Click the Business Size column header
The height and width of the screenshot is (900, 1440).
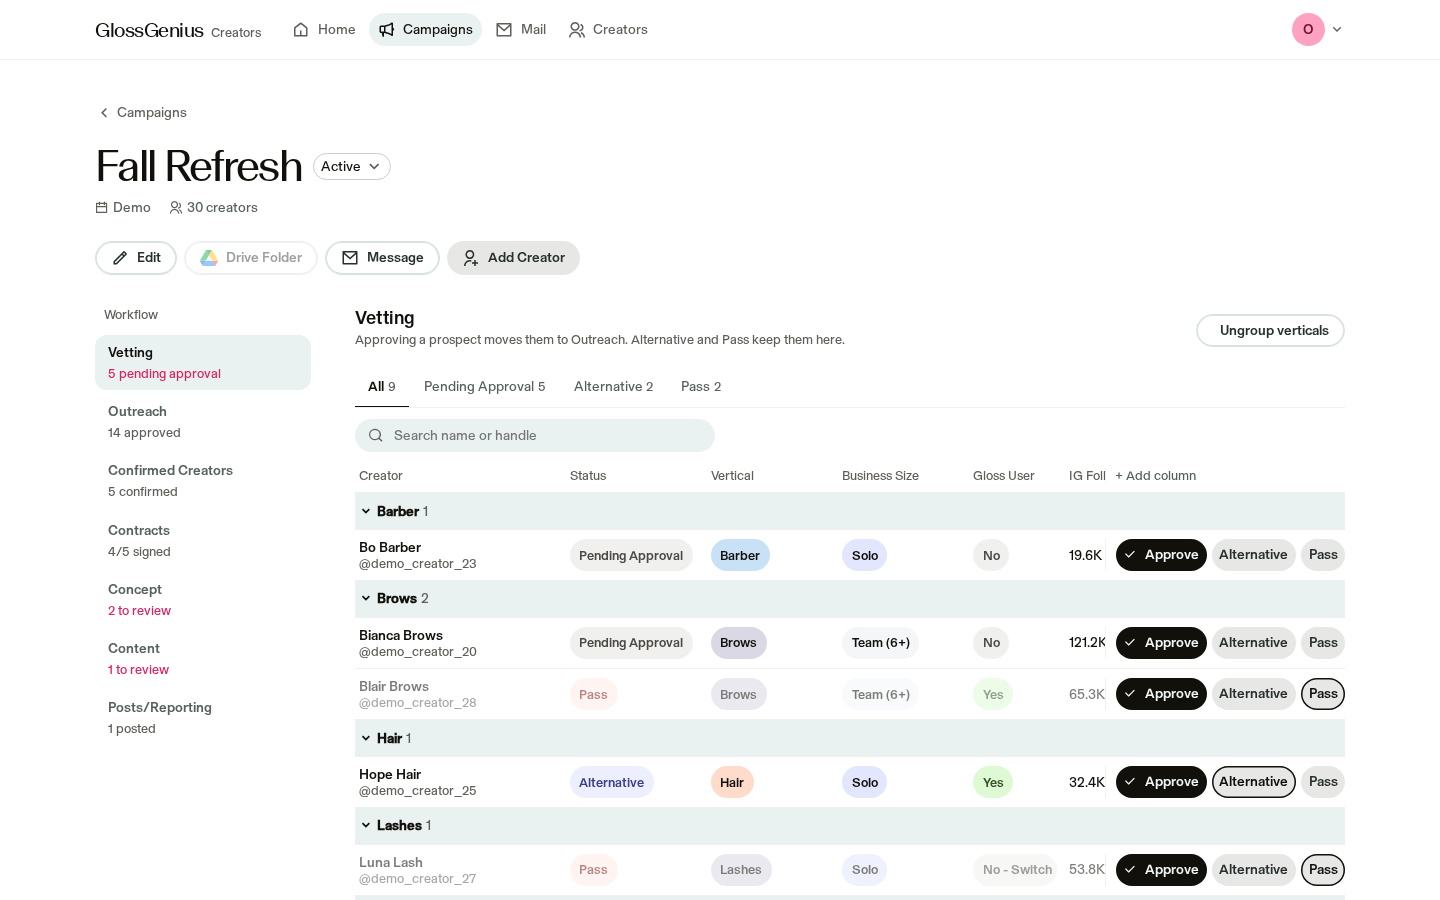880,476
